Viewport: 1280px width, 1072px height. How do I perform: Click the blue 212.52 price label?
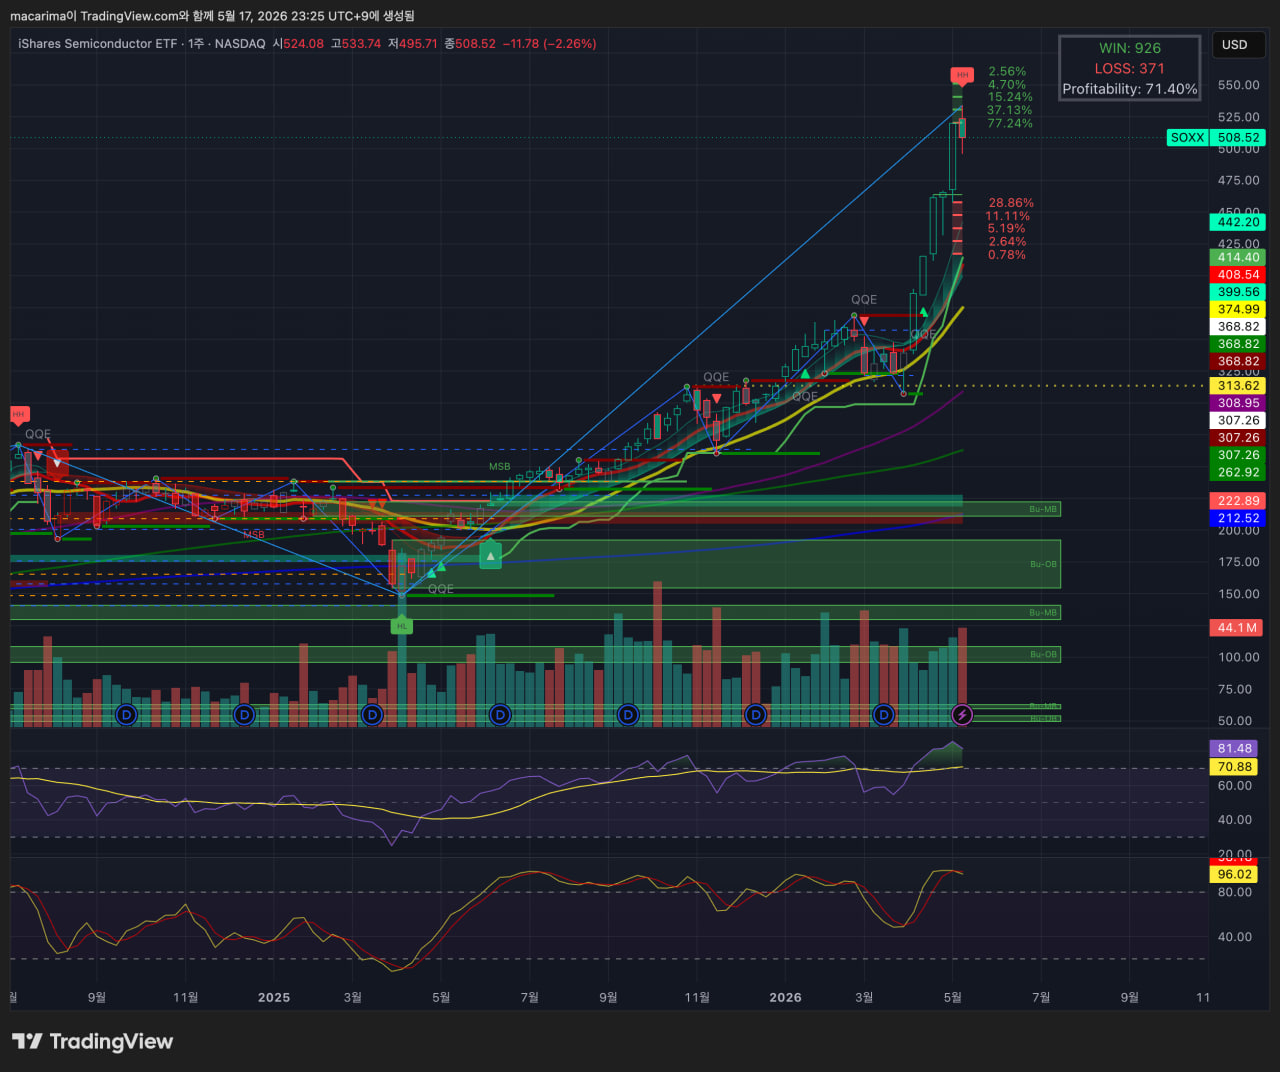pyautogui.click(x=1238, y=519)
